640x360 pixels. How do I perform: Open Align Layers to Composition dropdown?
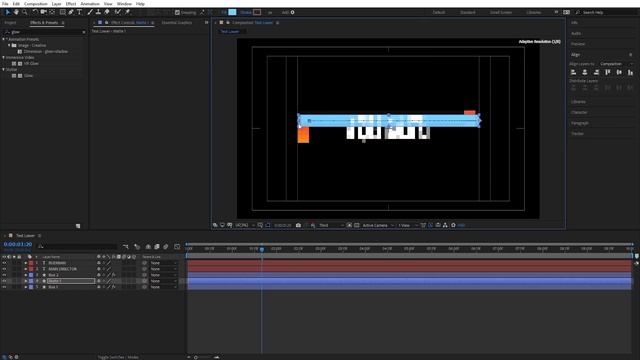click(x=617, y=64)
